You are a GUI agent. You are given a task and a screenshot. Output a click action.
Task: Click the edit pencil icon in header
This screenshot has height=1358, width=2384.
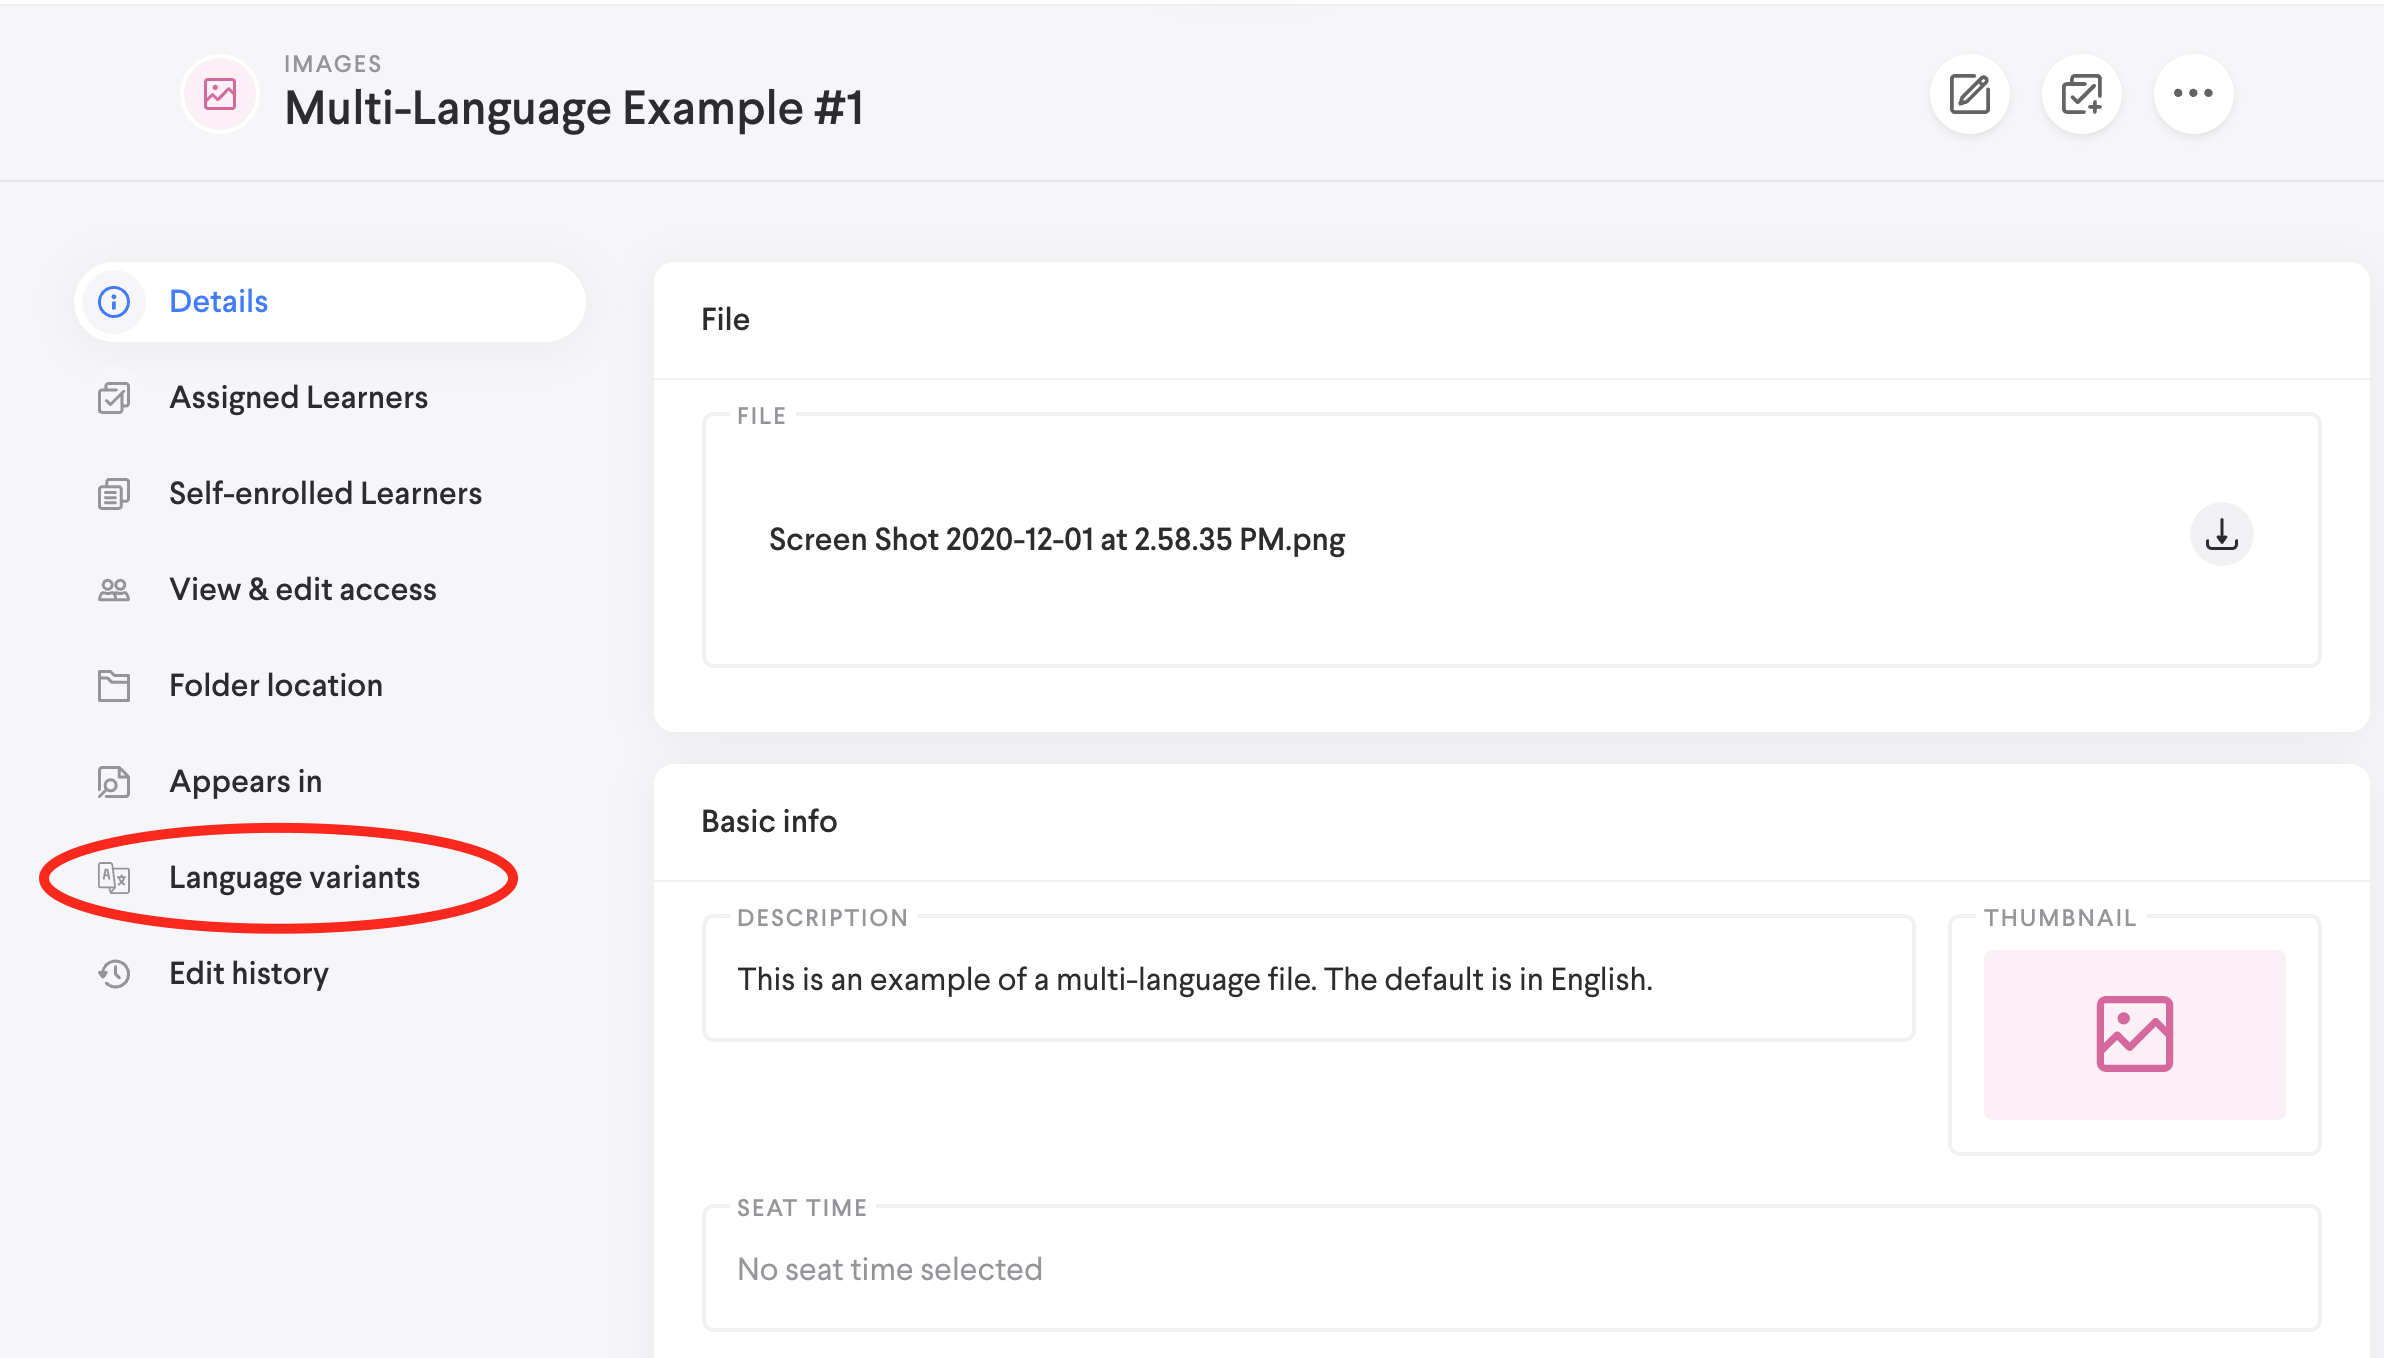(x=1969, y=94)
